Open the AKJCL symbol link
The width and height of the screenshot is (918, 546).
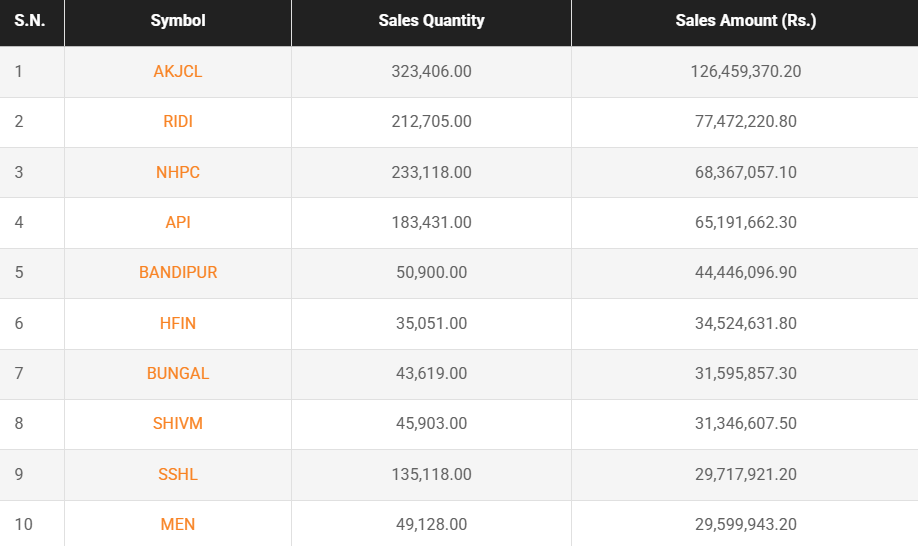[x=177, y=71]
